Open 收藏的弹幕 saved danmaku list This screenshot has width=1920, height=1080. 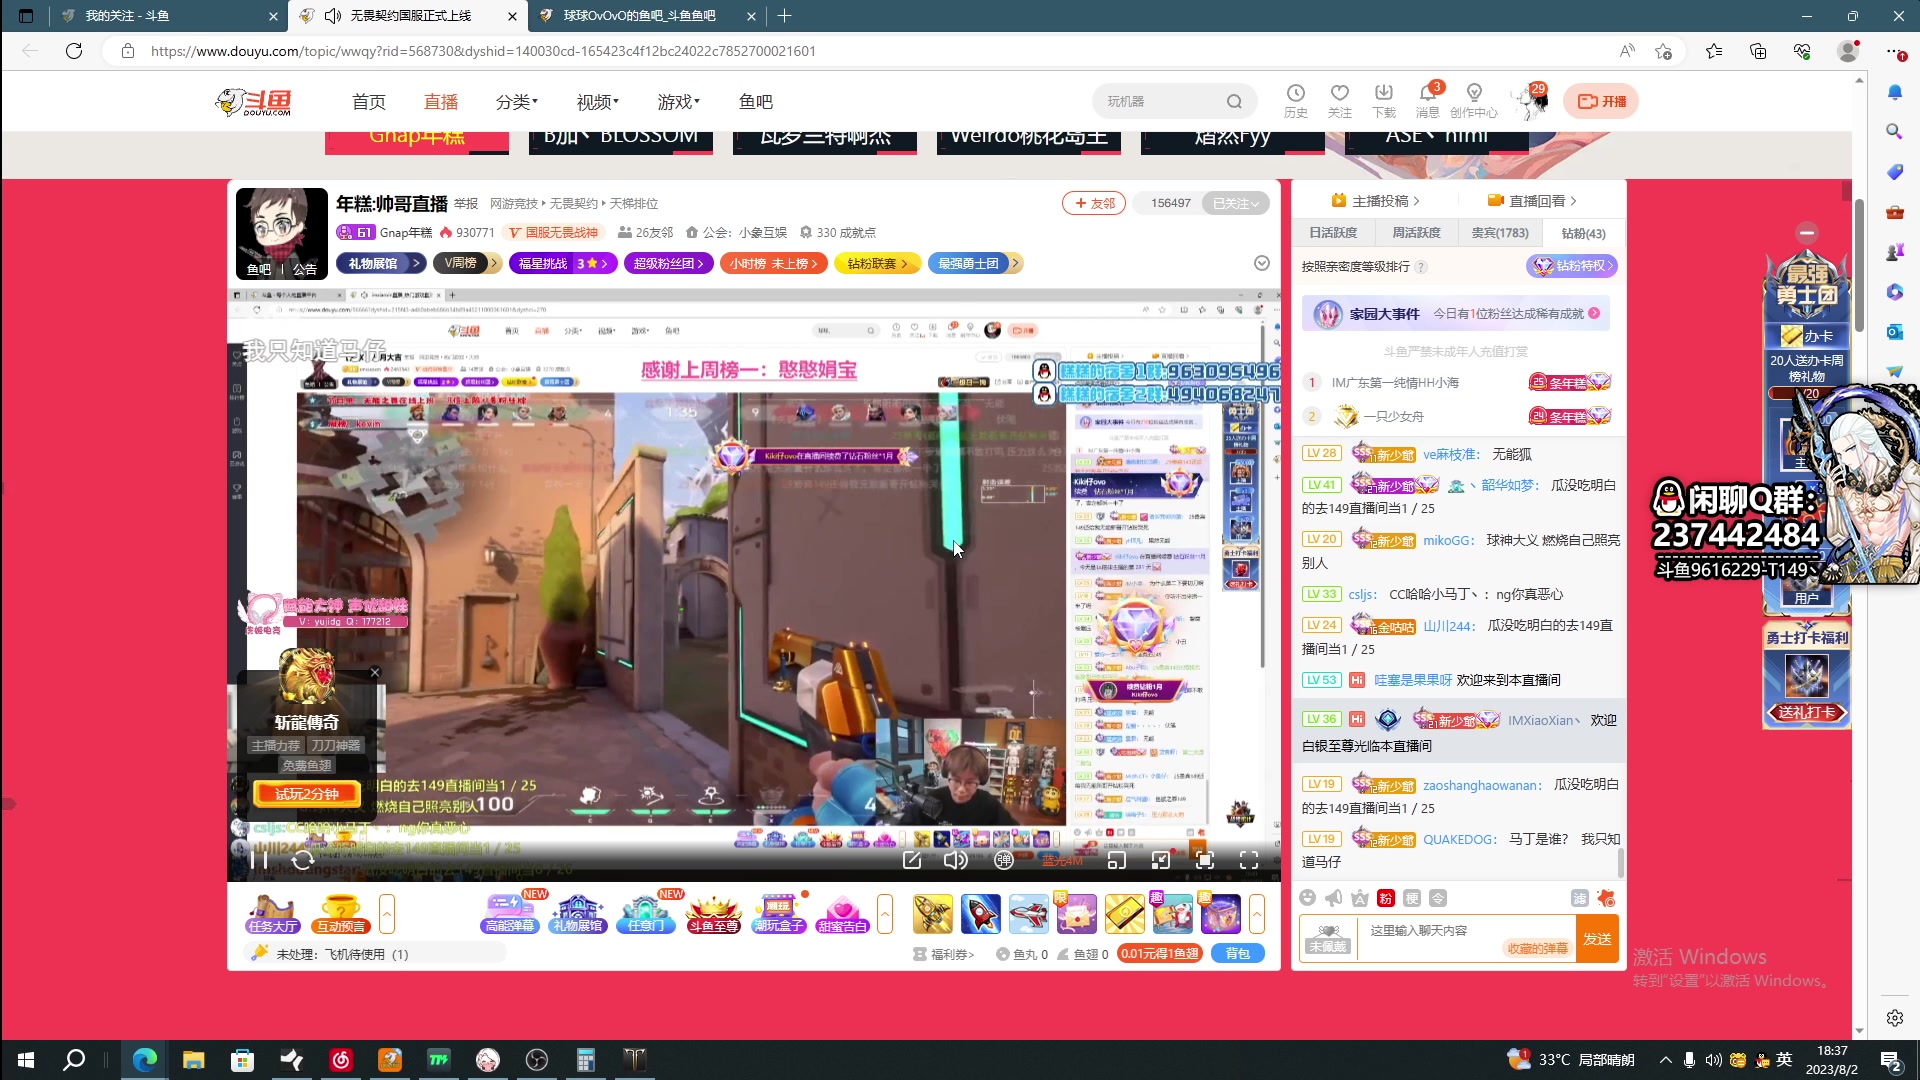(1538, 948)
